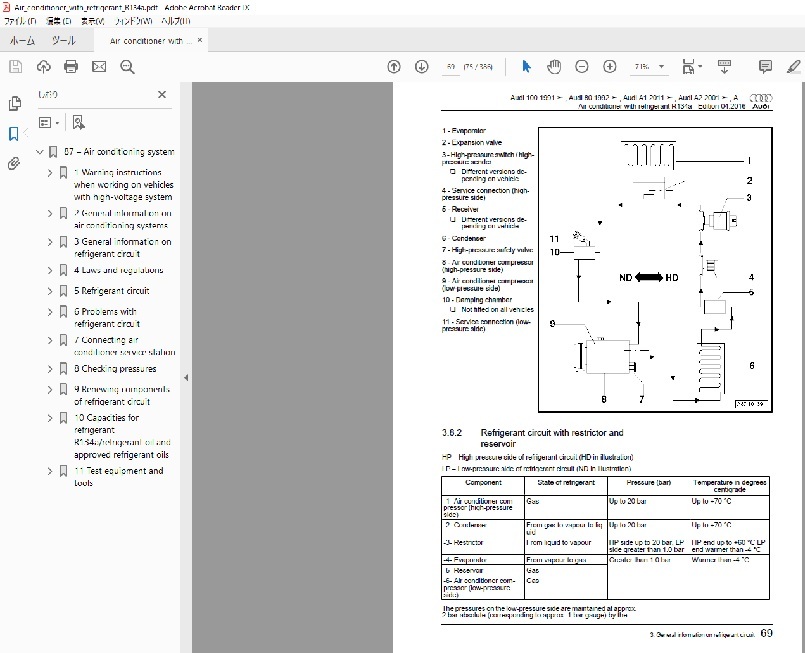Open the 編集 (Edit) menu
Viewport: 805px width, 653px height.
point(58,21)
